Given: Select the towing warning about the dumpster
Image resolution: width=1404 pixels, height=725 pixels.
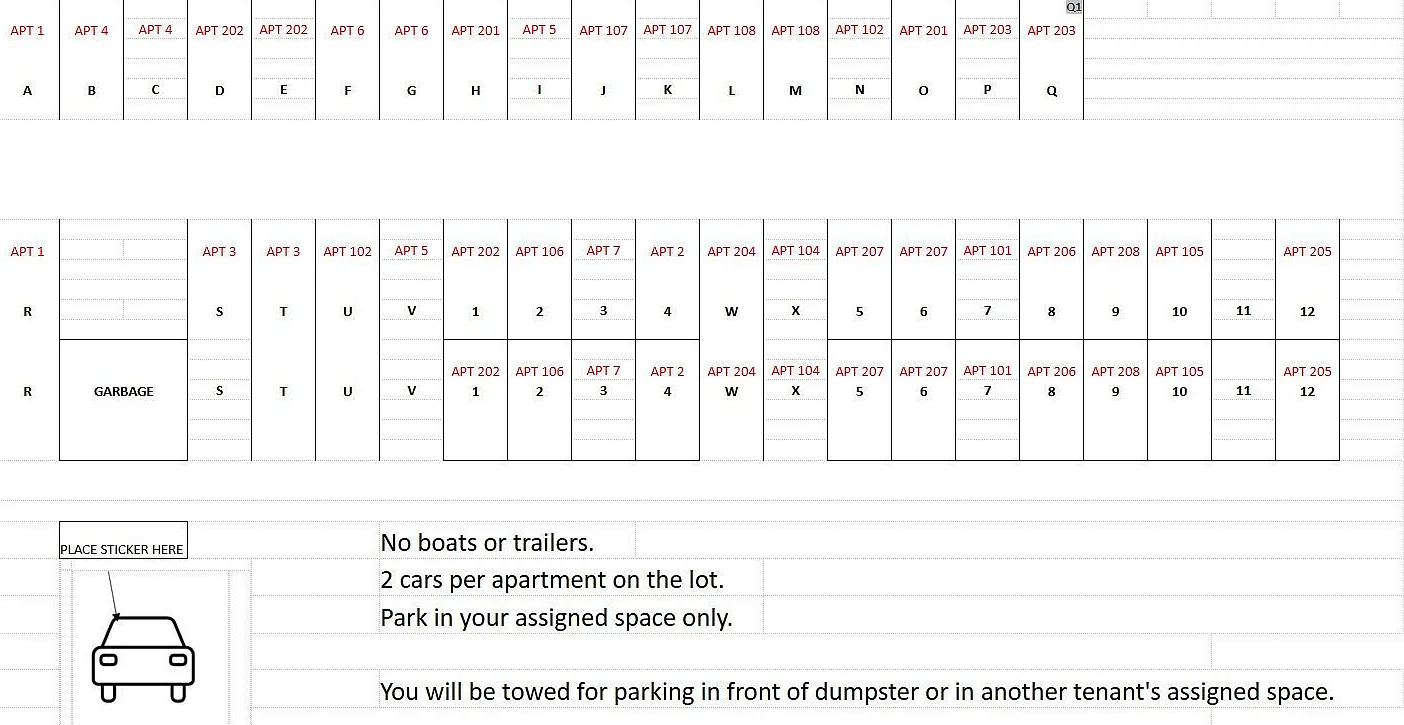Looking at the screenshot, I should pos(857,691).
